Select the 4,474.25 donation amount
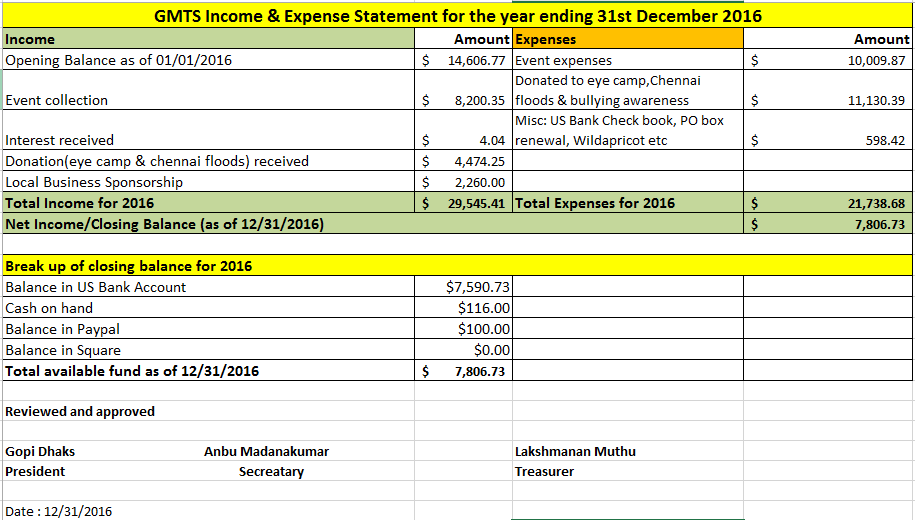The width and height of the screenshot is (915, 520). (x=463, y=160)
